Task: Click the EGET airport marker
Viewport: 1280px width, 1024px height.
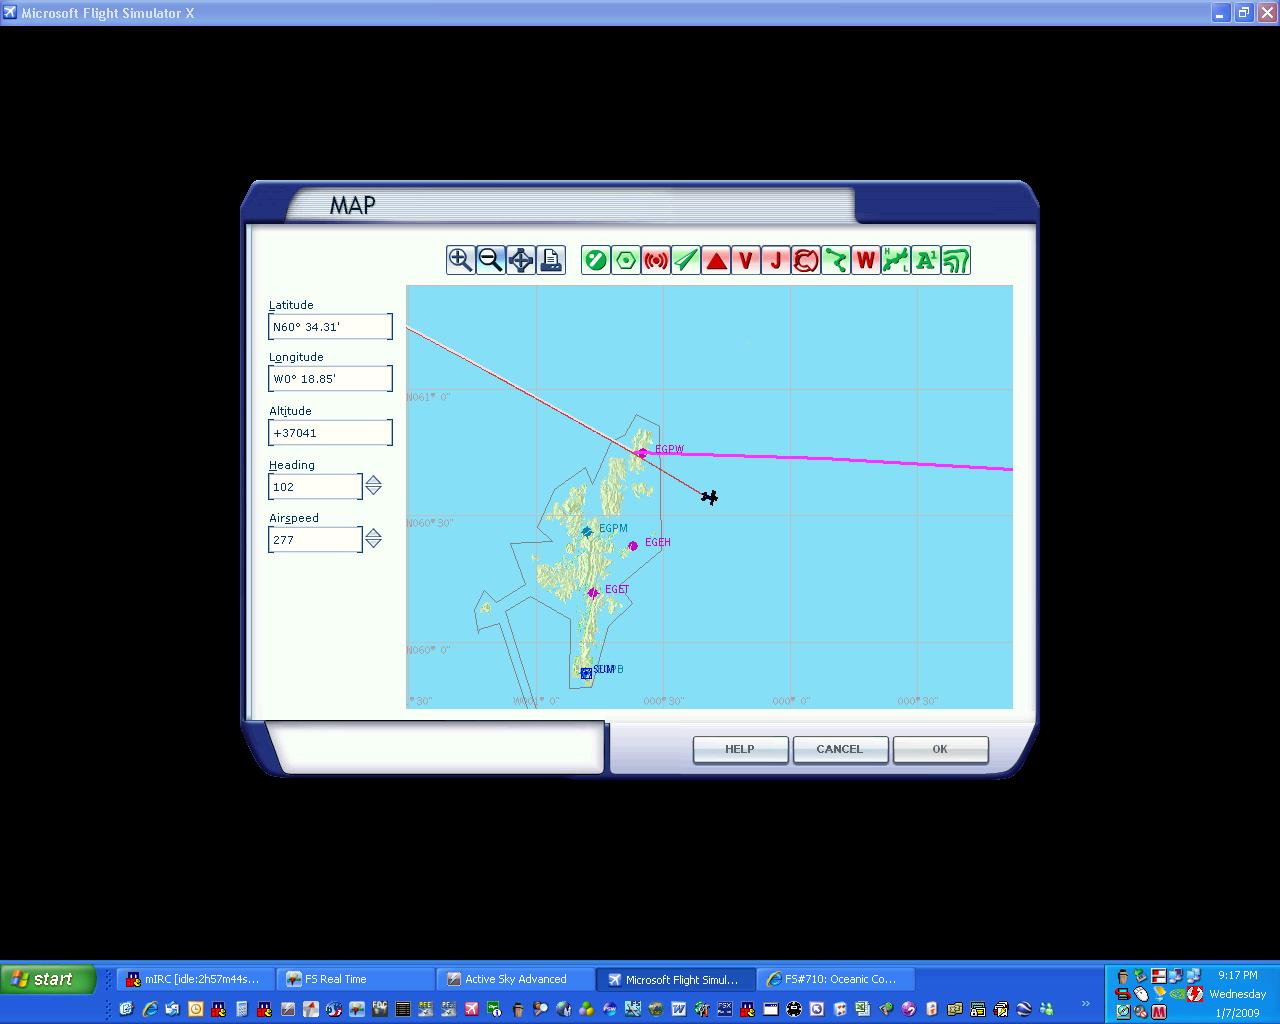Action: [x=593, y=593]
